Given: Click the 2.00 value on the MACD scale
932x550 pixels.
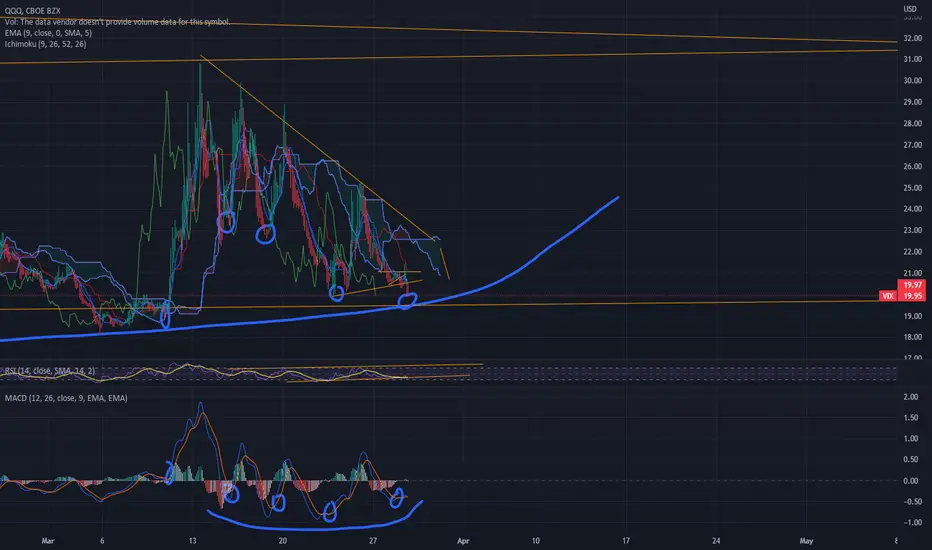Looking at the screenshot, I should (x=911, y=397).
